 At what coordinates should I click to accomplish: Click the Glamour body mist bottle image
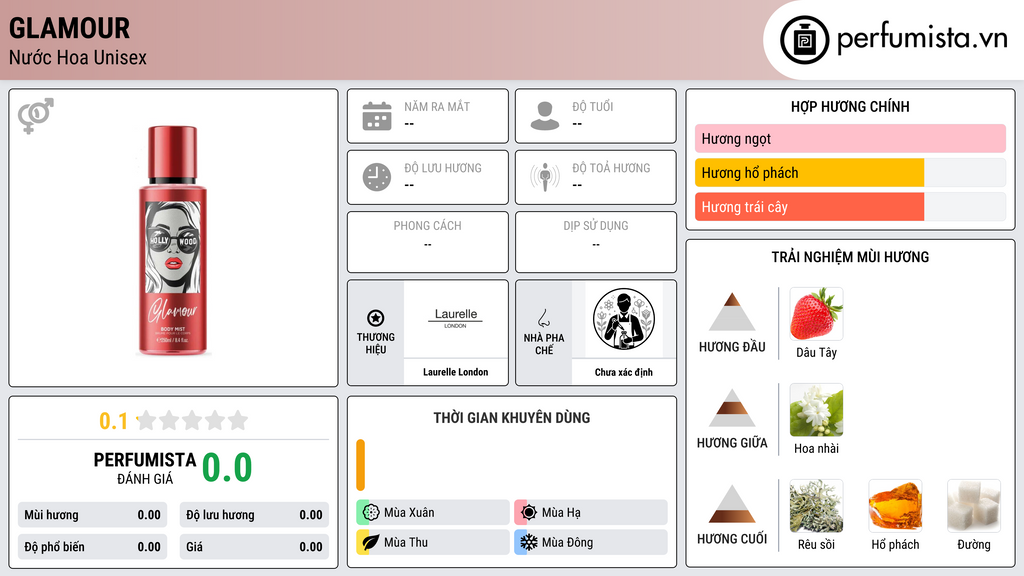tap(172, 240)
